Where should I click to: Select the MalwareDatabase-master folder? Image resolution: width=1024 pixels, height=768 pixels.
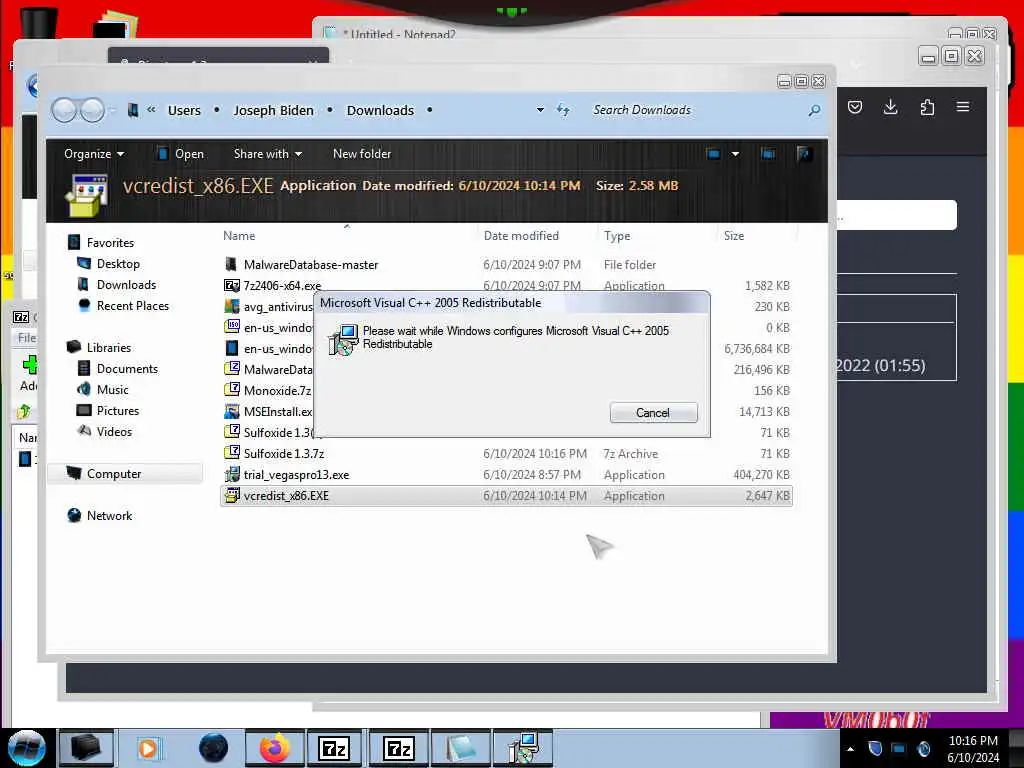tap(311, 264)
